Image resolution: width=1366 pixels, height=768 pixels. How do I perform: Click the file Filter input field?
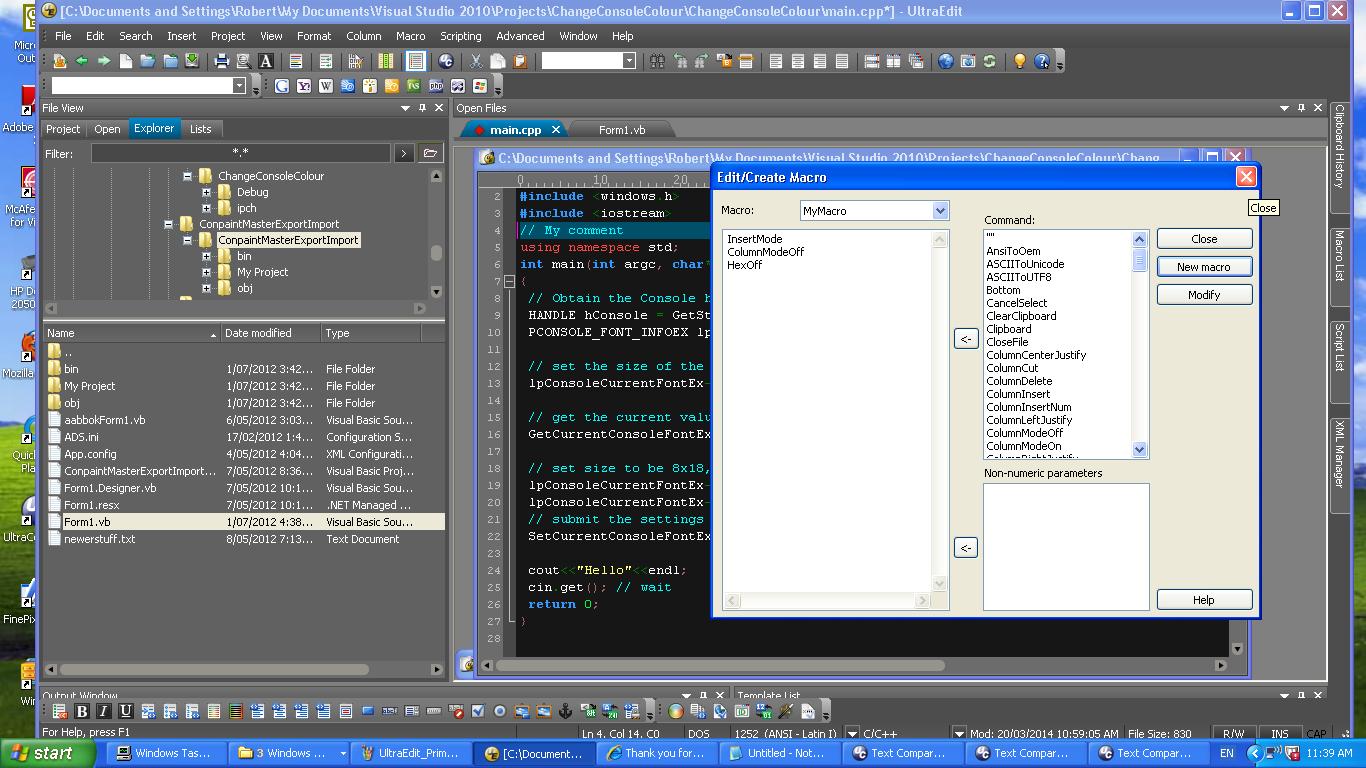(x=240, y=153)
